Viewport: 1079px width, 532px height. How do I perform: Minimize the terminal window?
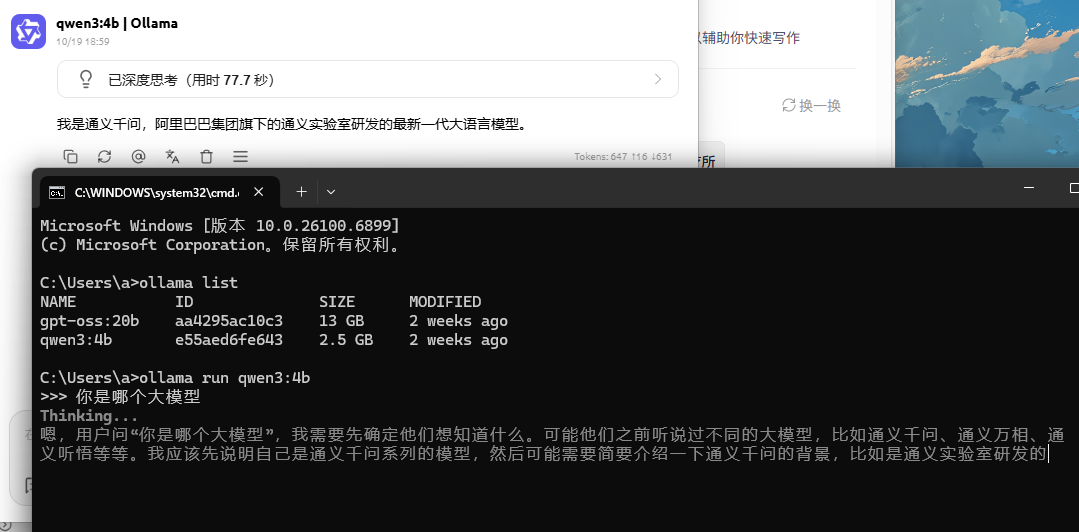point(1029,188)
